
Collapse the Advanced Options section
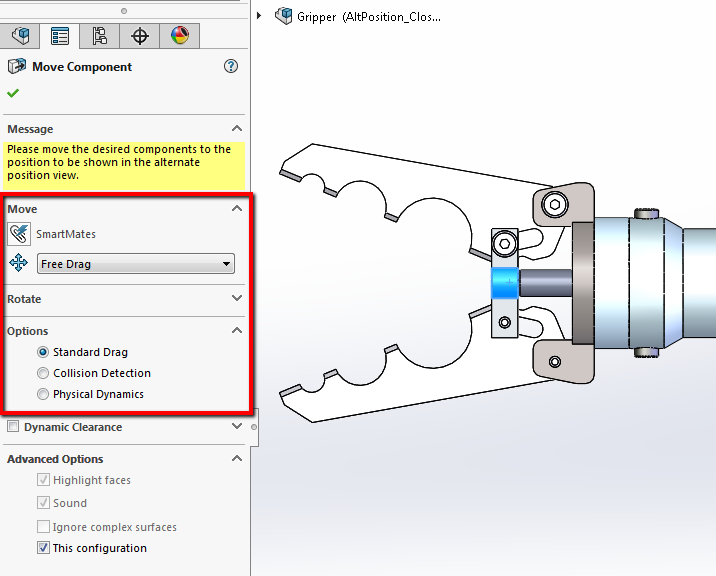point(237,459)
